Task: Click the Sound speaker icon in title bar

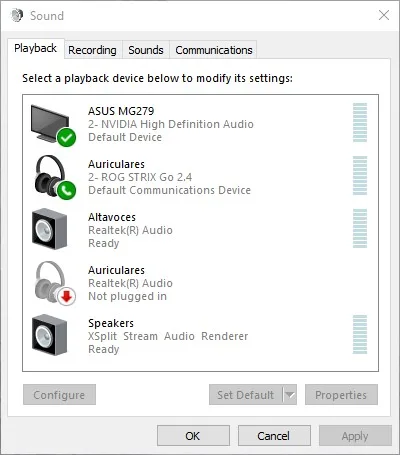Action: pos(17,15)
